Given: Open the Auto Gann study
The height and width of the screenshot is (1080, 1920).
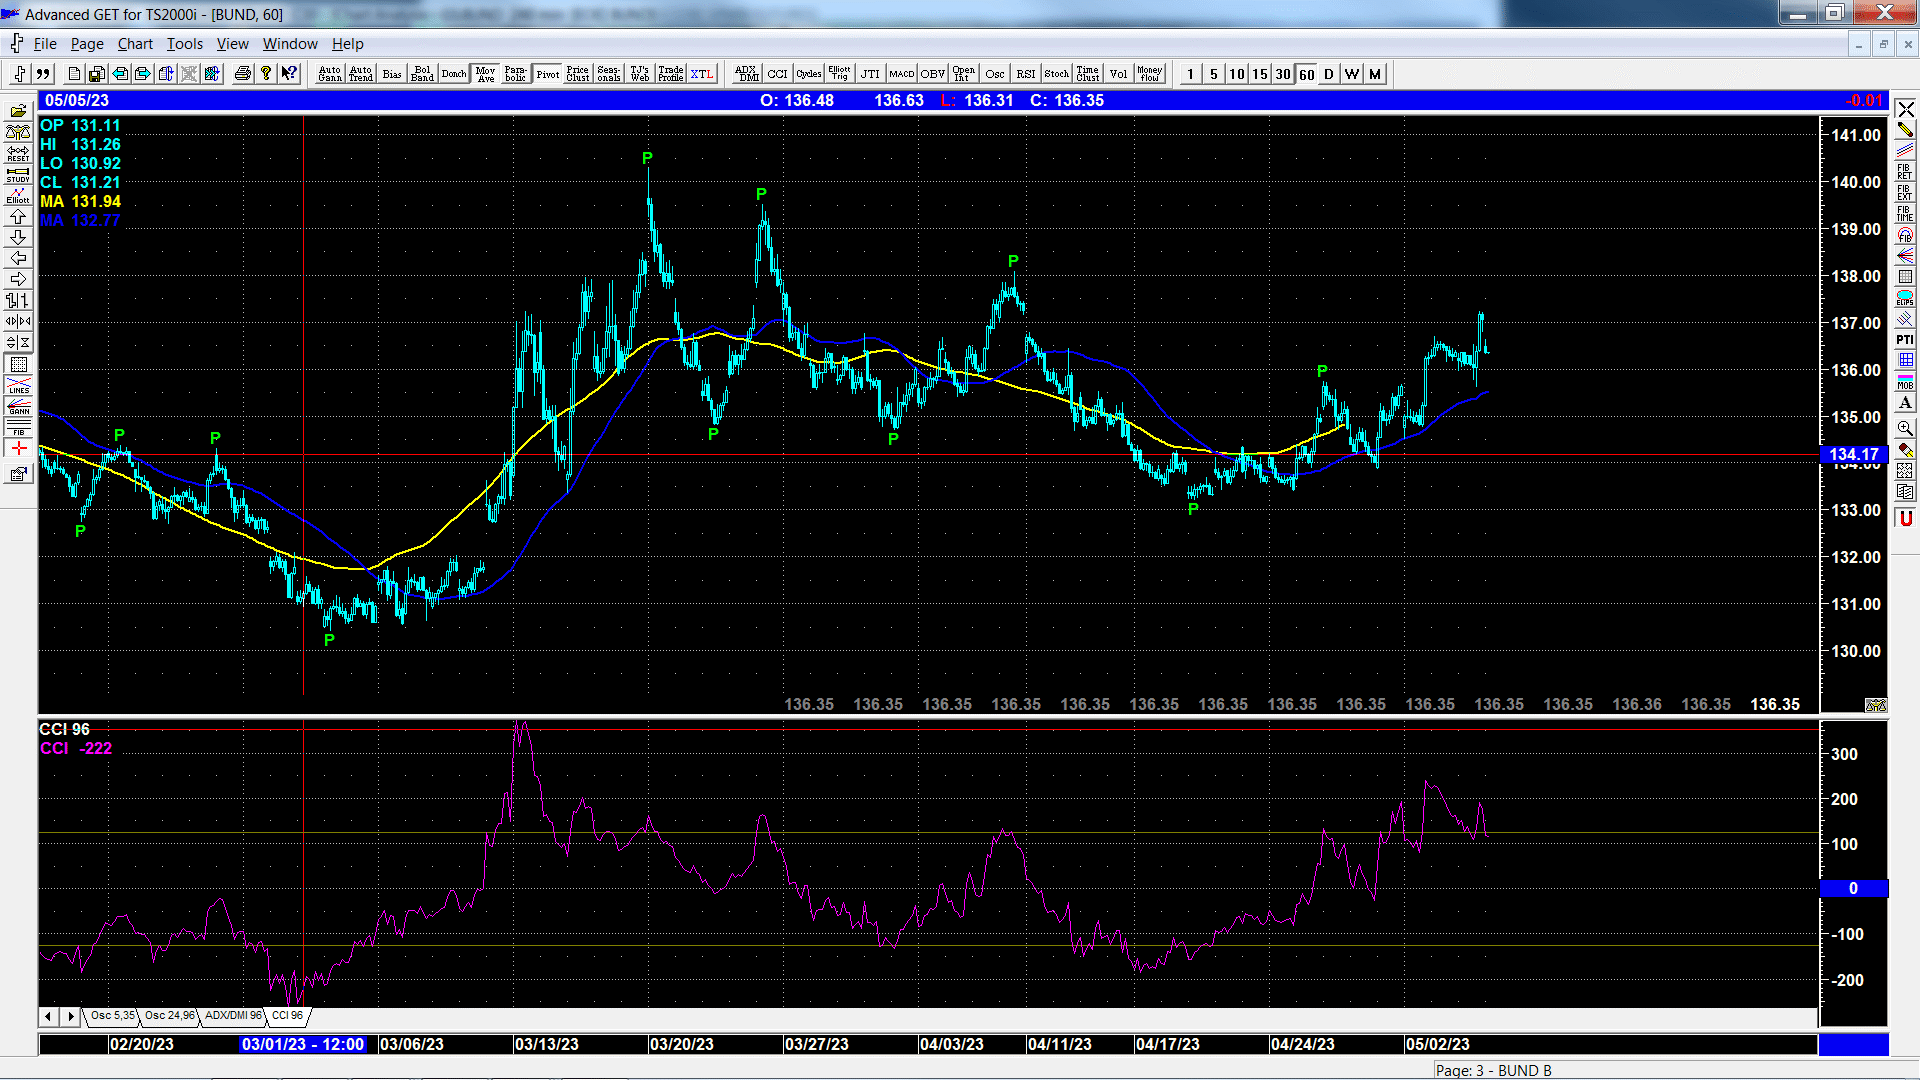Looking at the screenshot, I should 330,74.
